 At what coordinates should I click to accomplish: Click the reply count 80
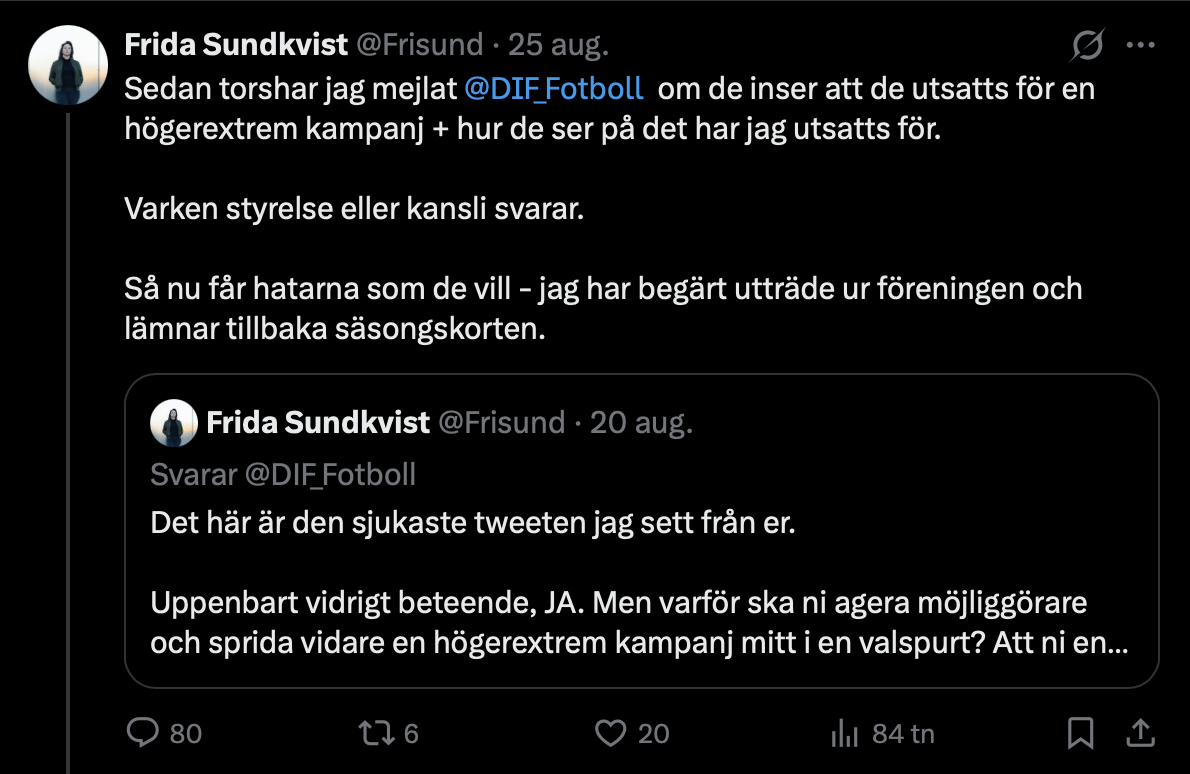click(186, 734)
